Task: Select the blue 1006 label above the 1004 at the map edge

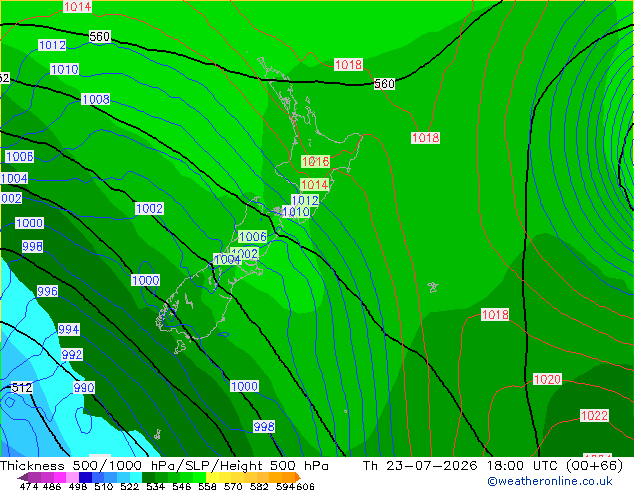Action: pyautogui.click(x=19, y=156)
